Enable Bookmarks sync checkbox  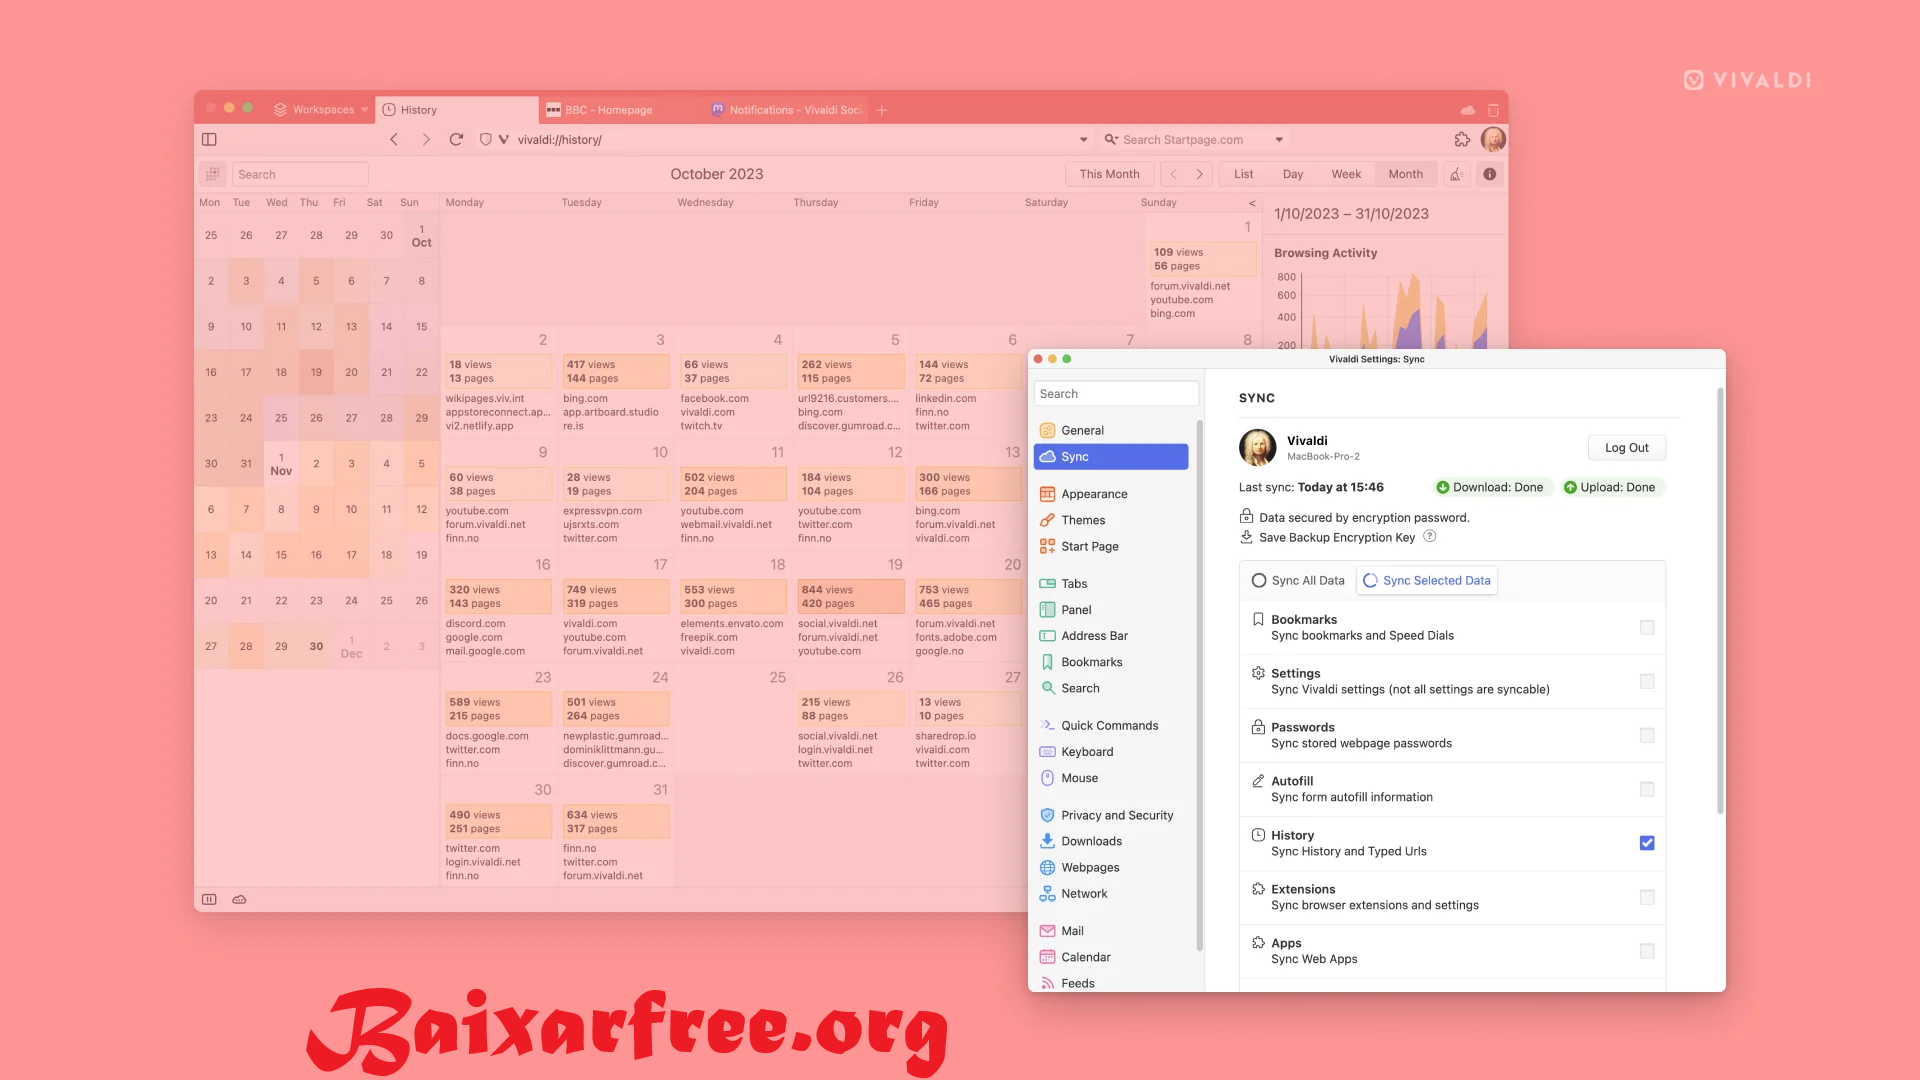(1646, 627)
